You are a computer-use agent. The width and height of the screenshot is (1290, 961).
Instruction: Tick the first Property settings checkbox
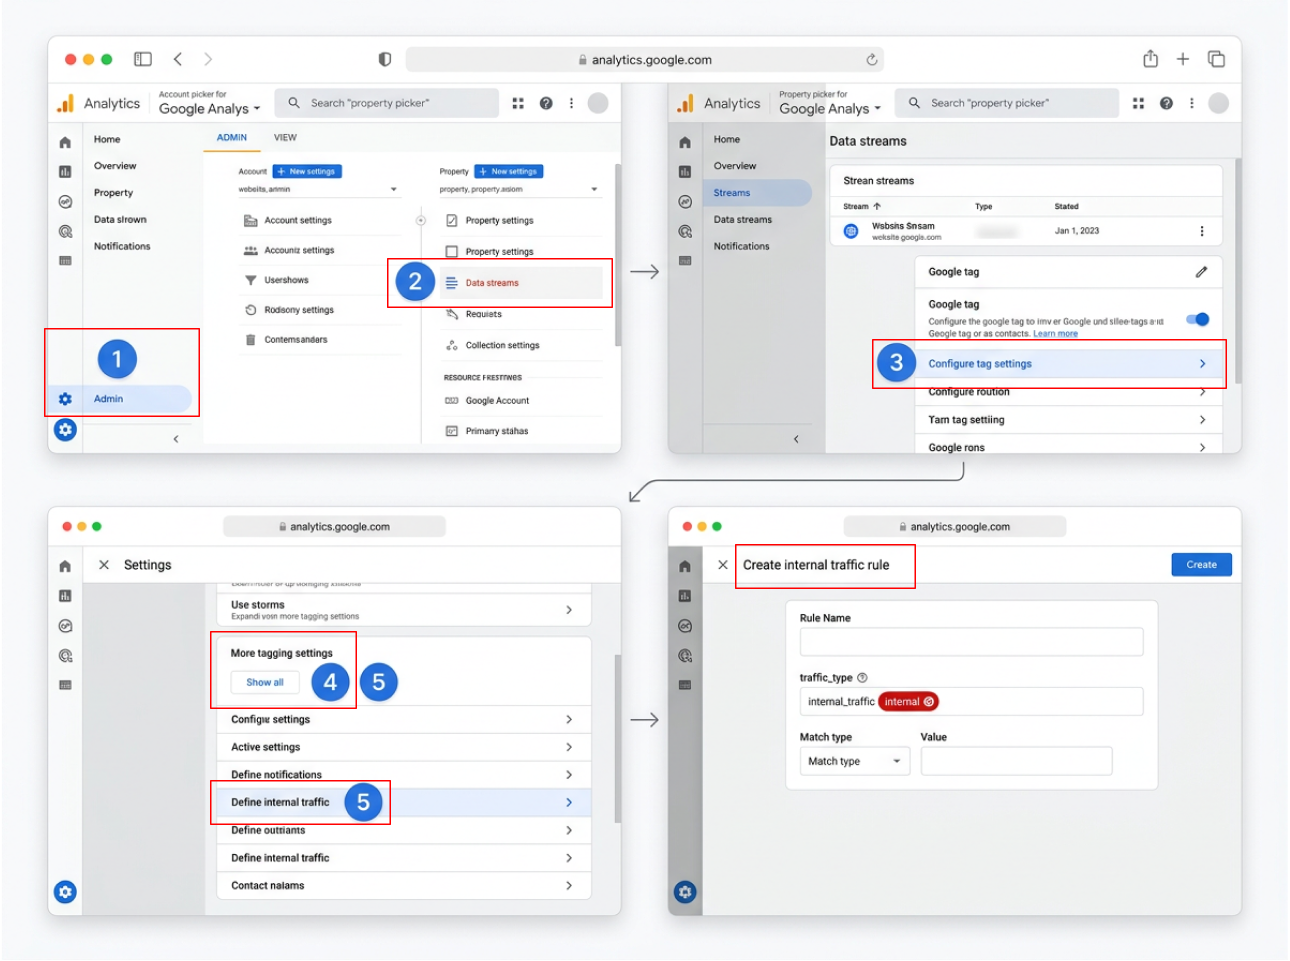click(x=452, y=220)
